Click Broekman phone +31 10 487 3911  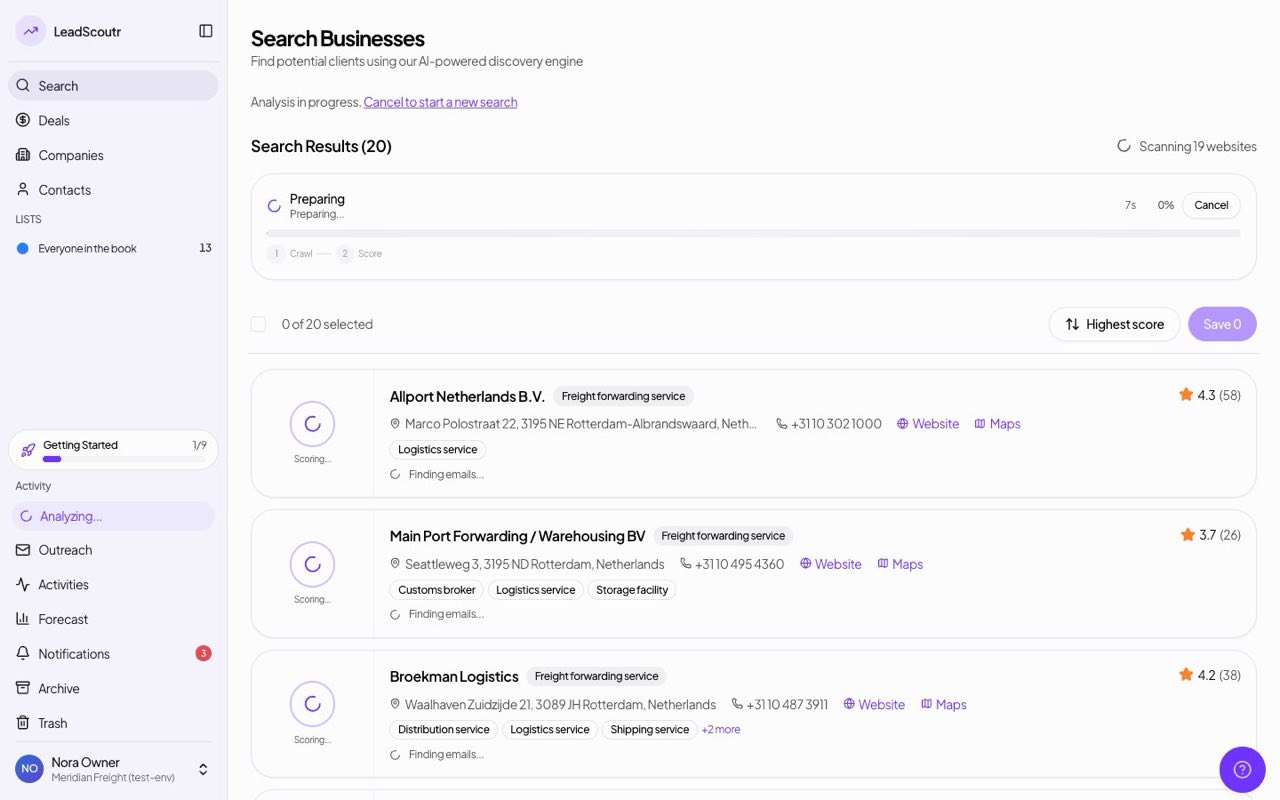coord(780,705)
